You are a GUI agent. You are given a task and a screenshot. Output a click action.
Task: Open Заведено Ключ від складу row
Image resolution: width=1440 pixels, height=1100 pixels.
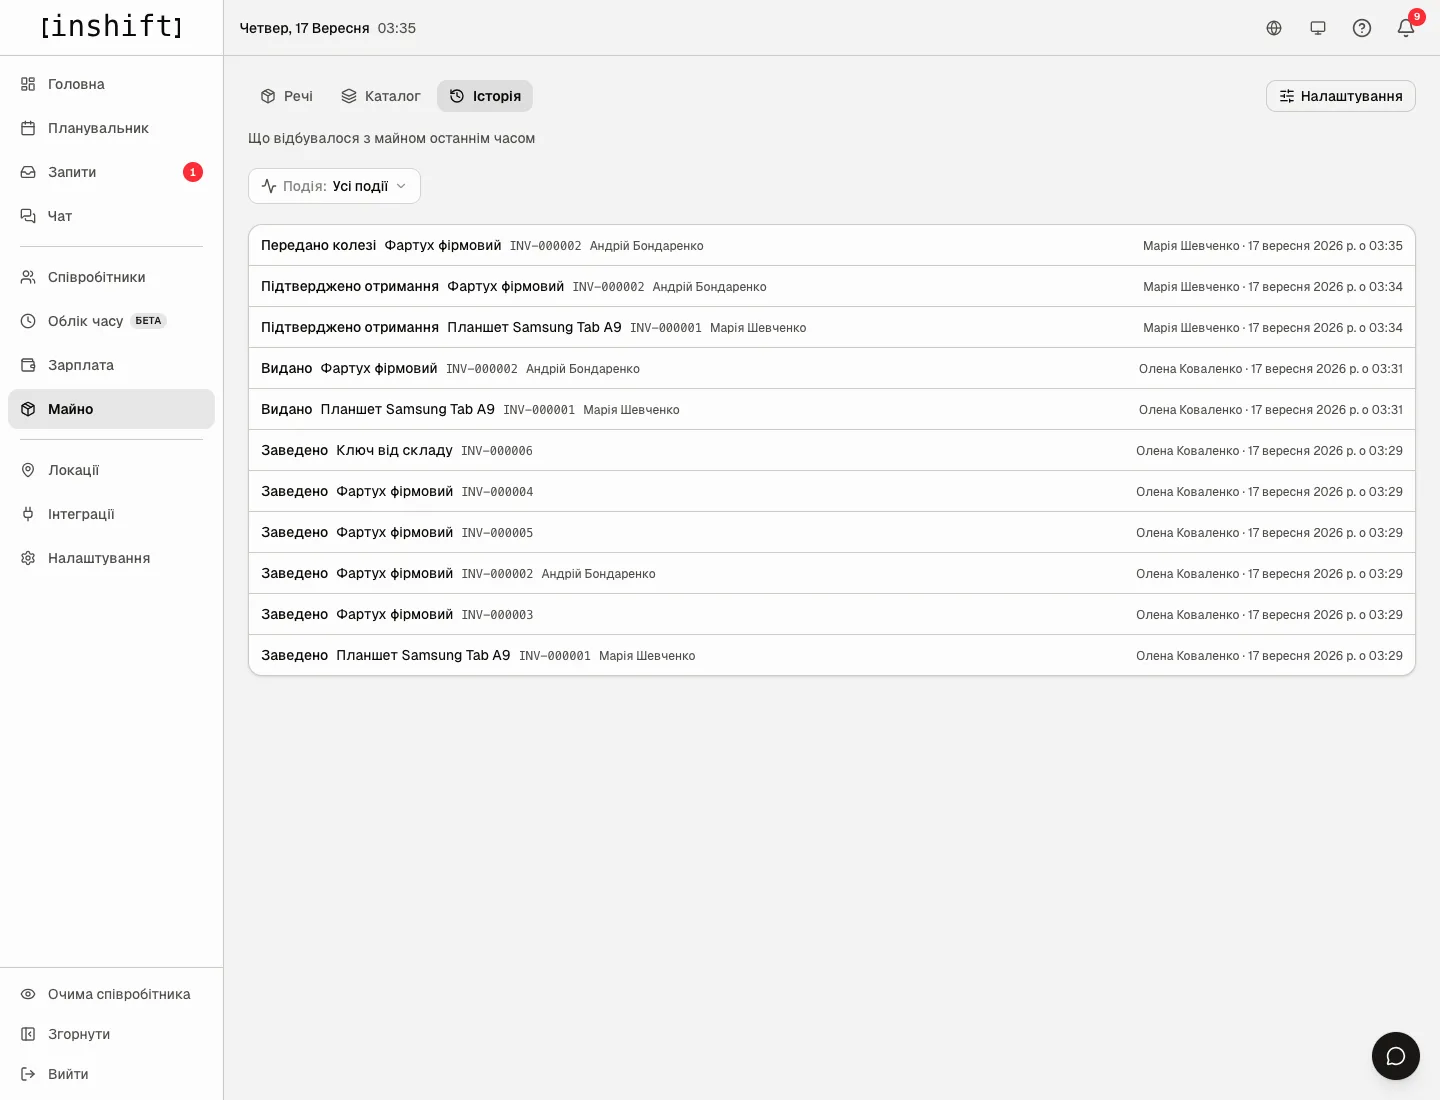pyautogui.click(x=832, y=450)
